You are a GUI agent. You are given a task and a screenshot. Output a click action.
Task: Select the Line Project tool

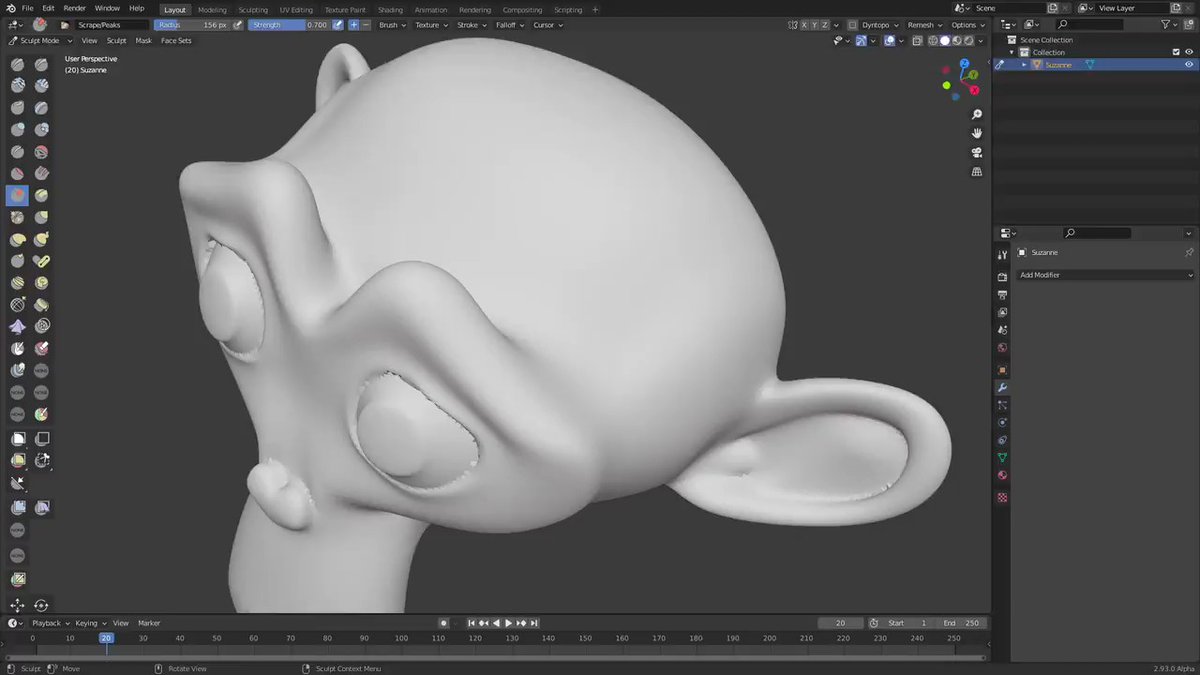click(18, 483)
